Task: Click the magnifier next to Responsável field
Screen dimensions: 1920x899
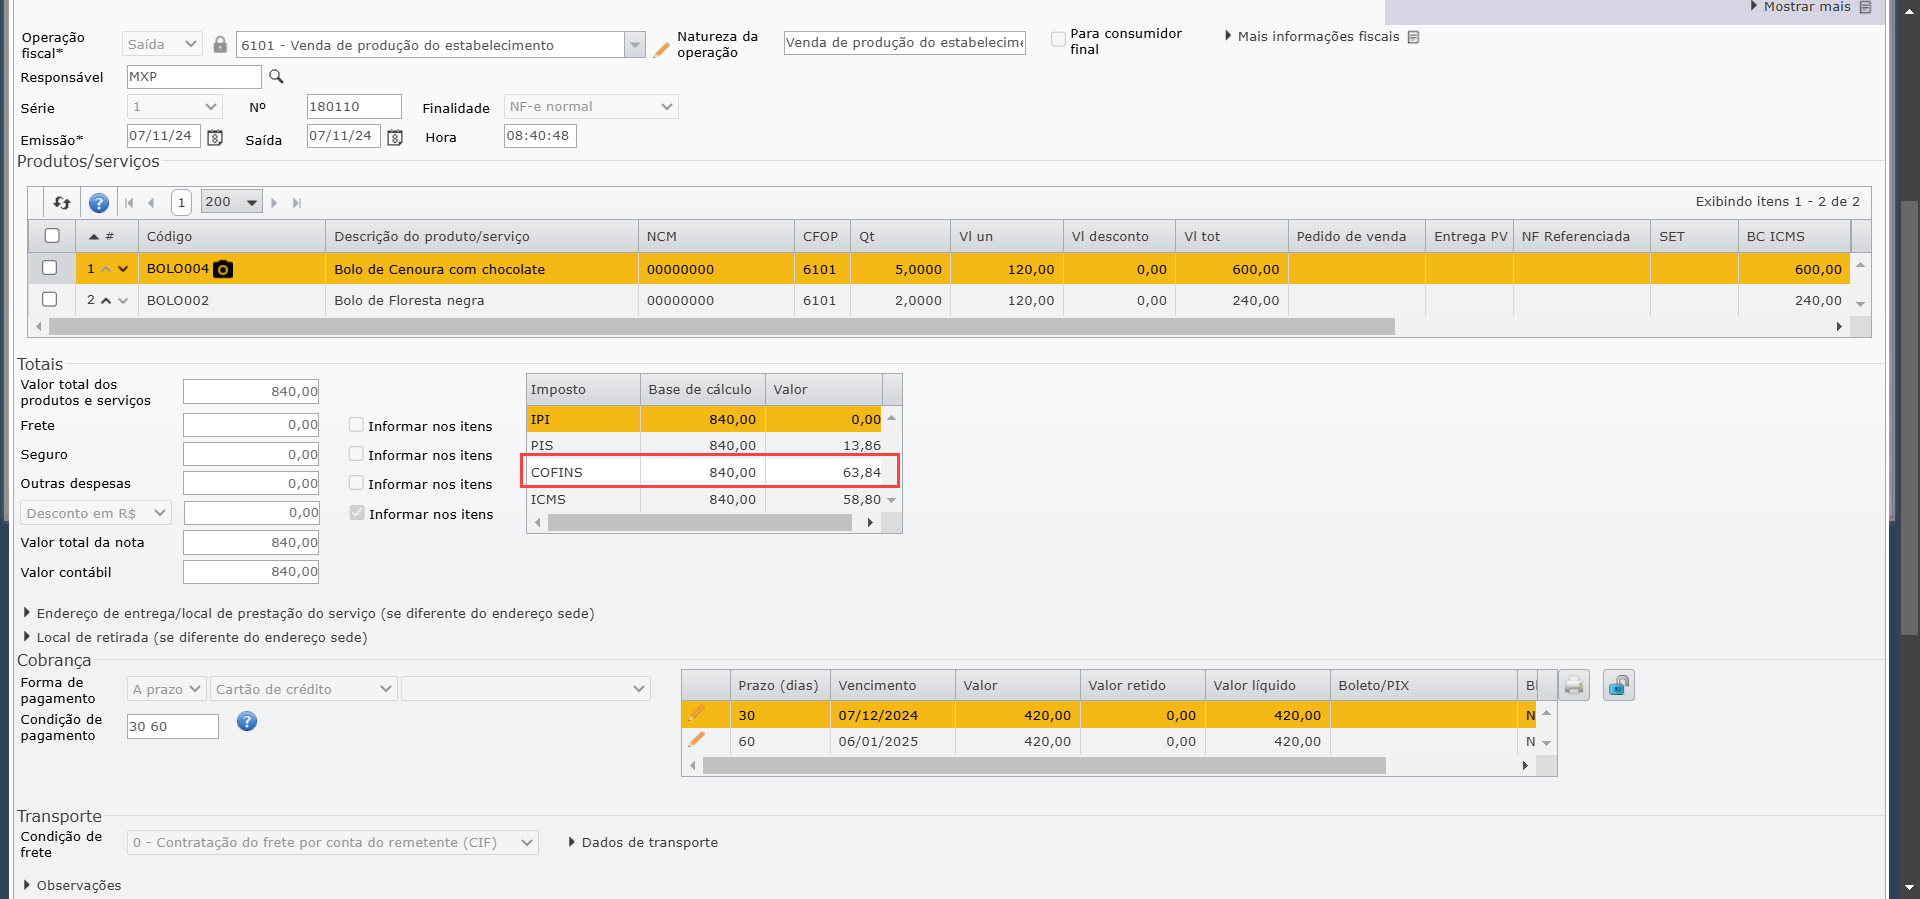Action: tap(277, 77)
